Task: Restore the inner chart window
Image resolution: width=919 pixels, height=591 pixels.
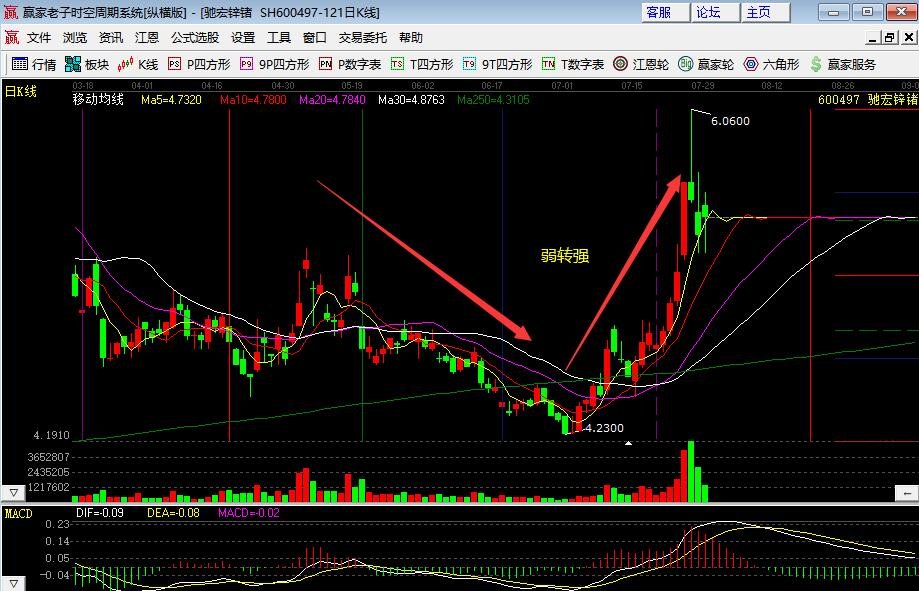Action: tap(890, 38)
